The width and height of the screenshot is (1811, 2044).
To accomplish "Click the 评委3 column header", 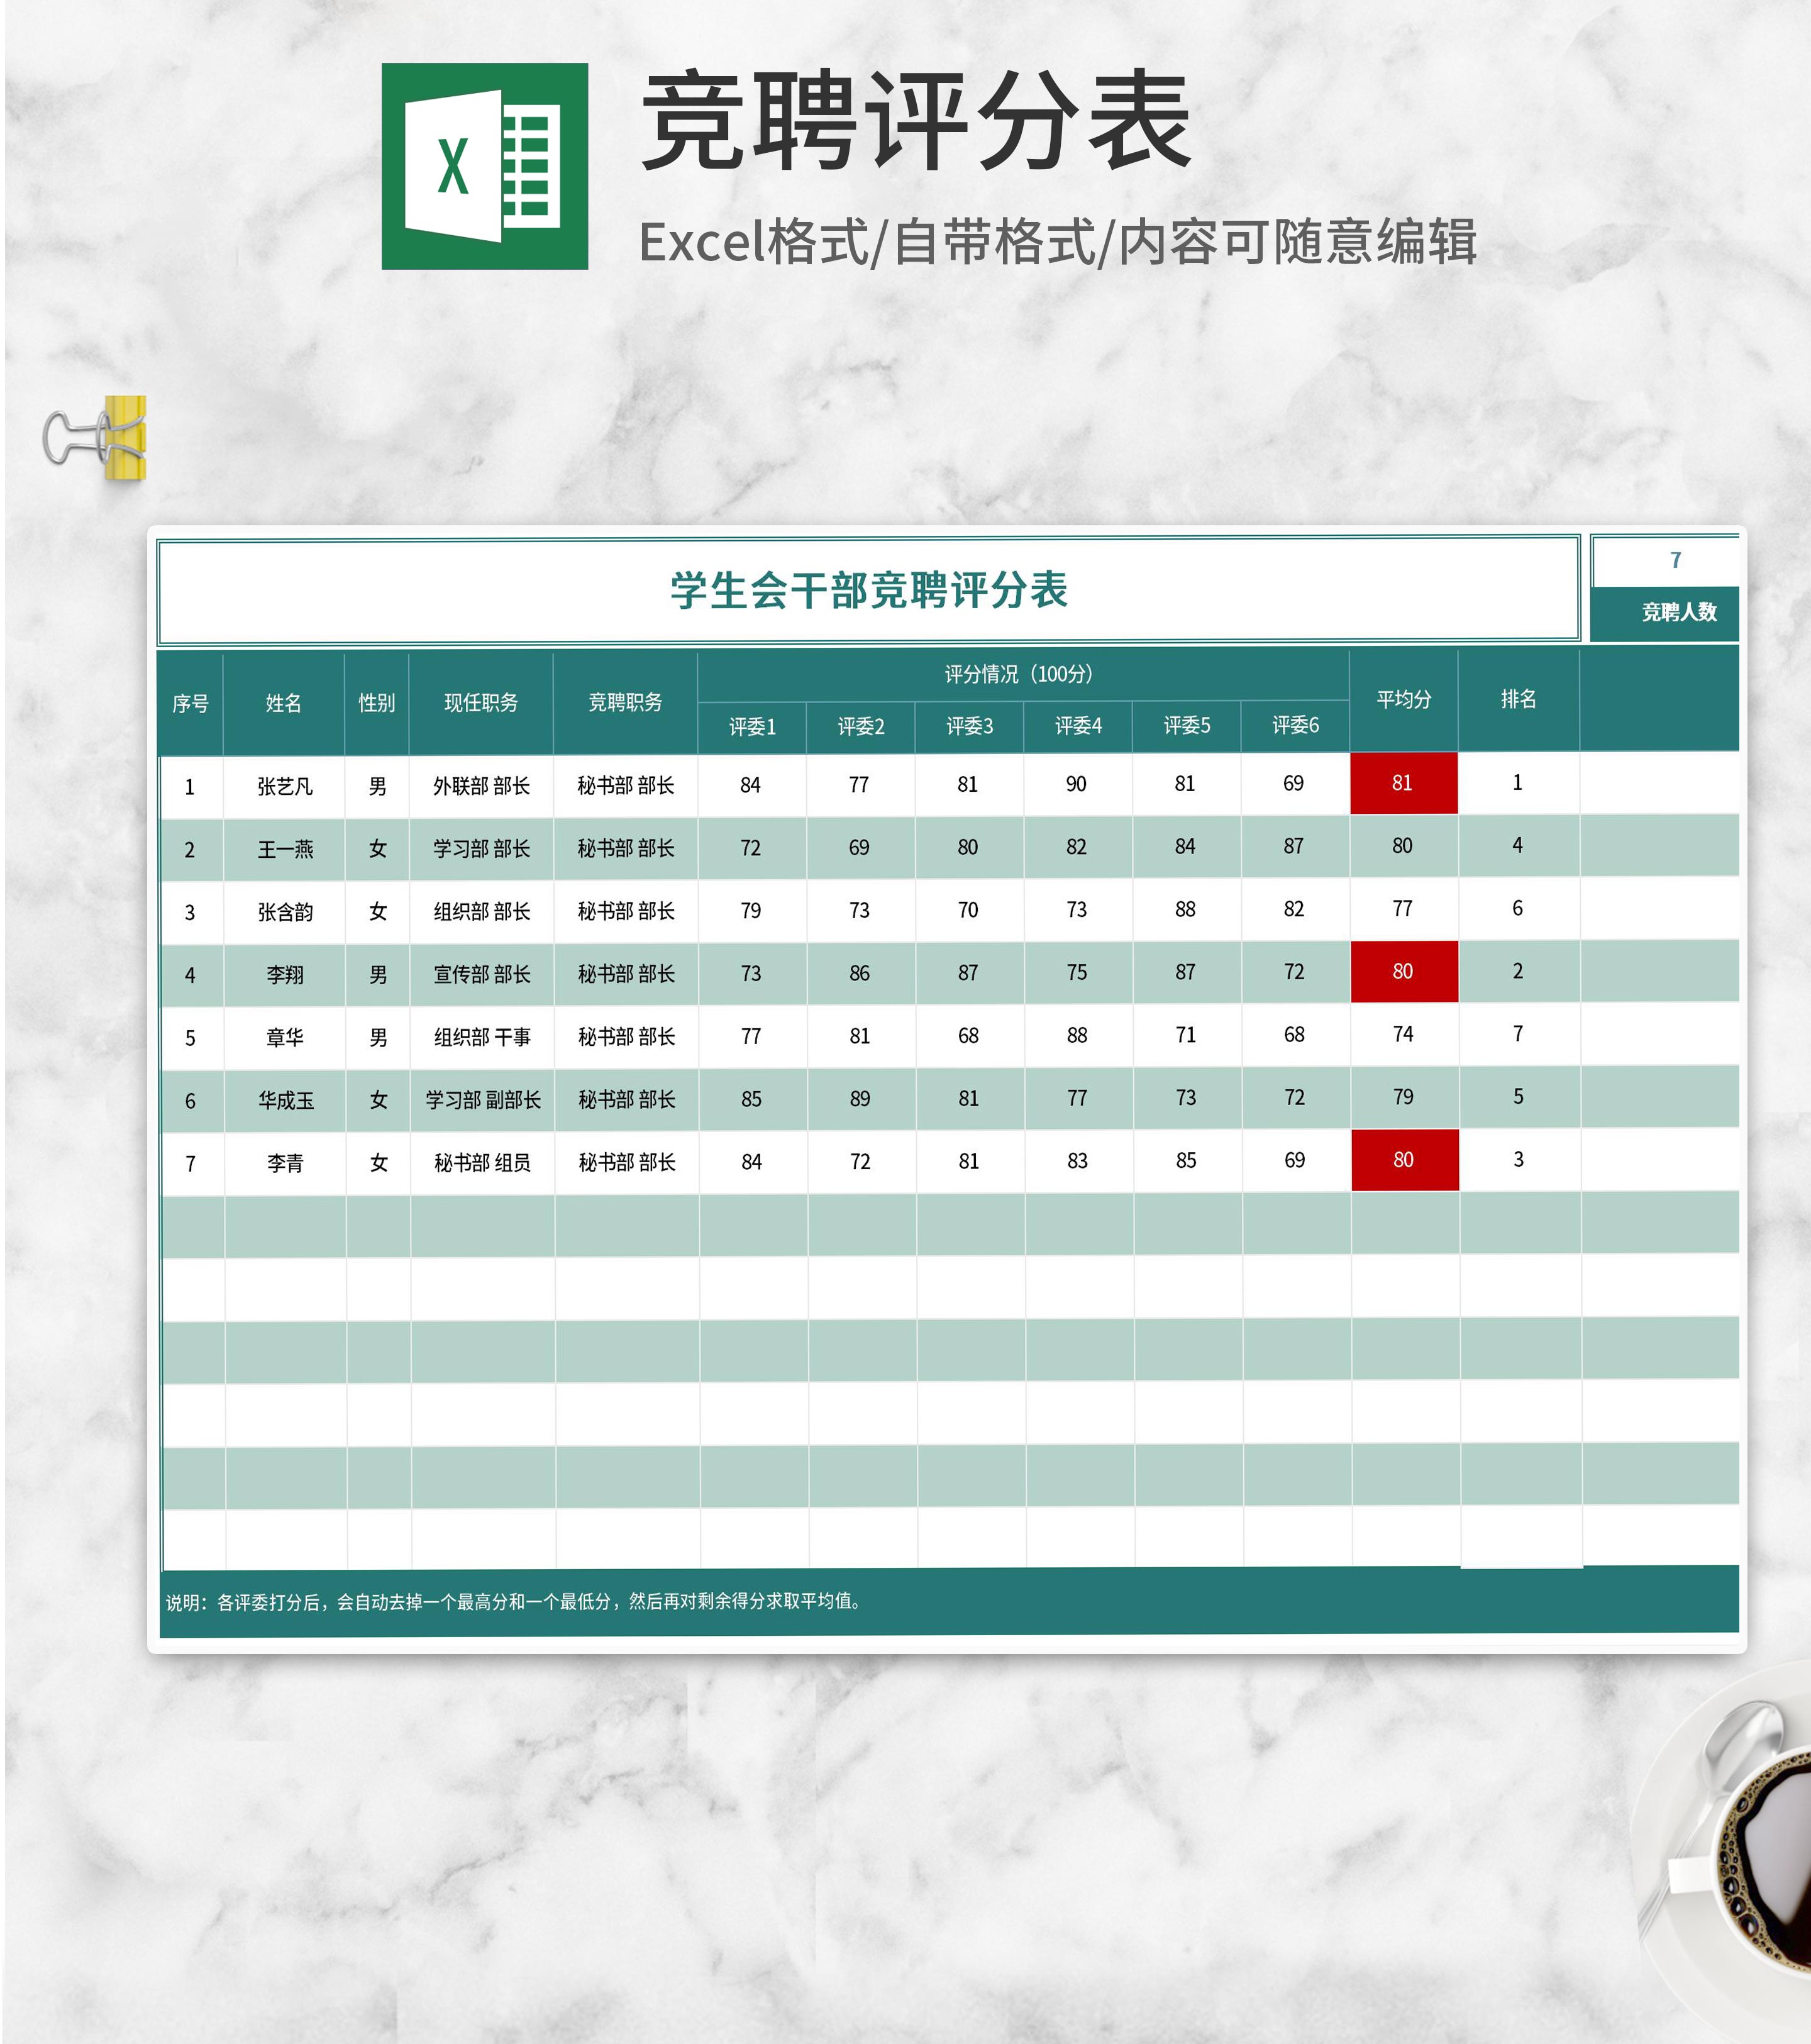I will coord(969,726).
